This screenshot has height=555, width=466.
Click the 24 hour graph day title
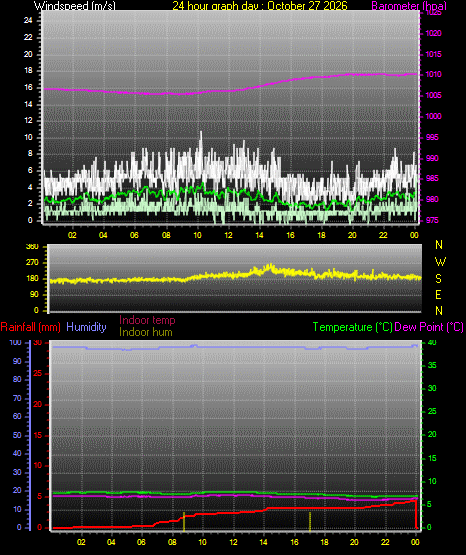[260, 5]
